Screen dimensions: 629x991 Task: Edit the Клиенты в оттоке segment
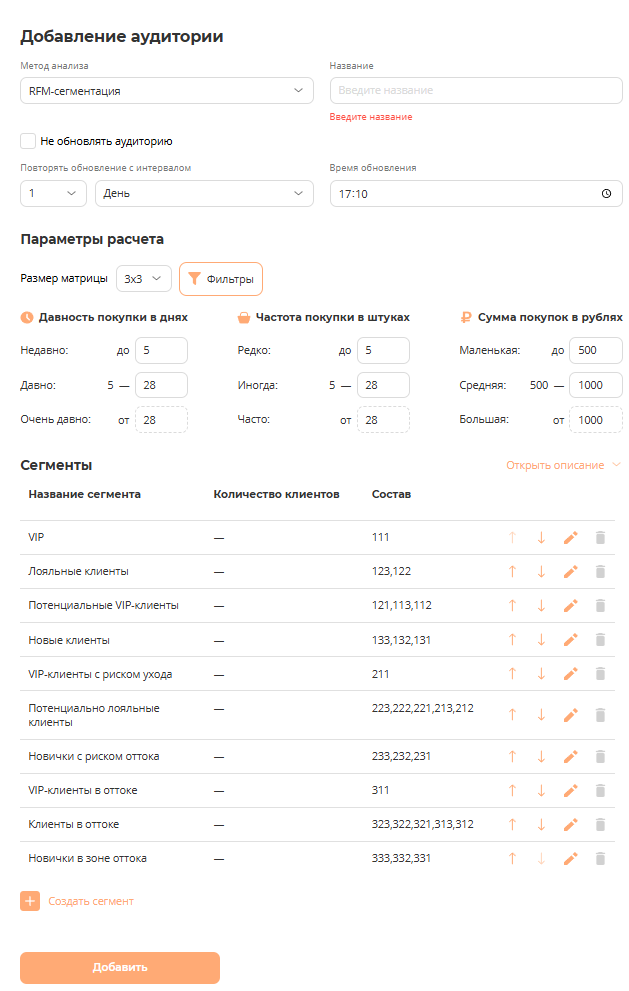coord(571,825)
